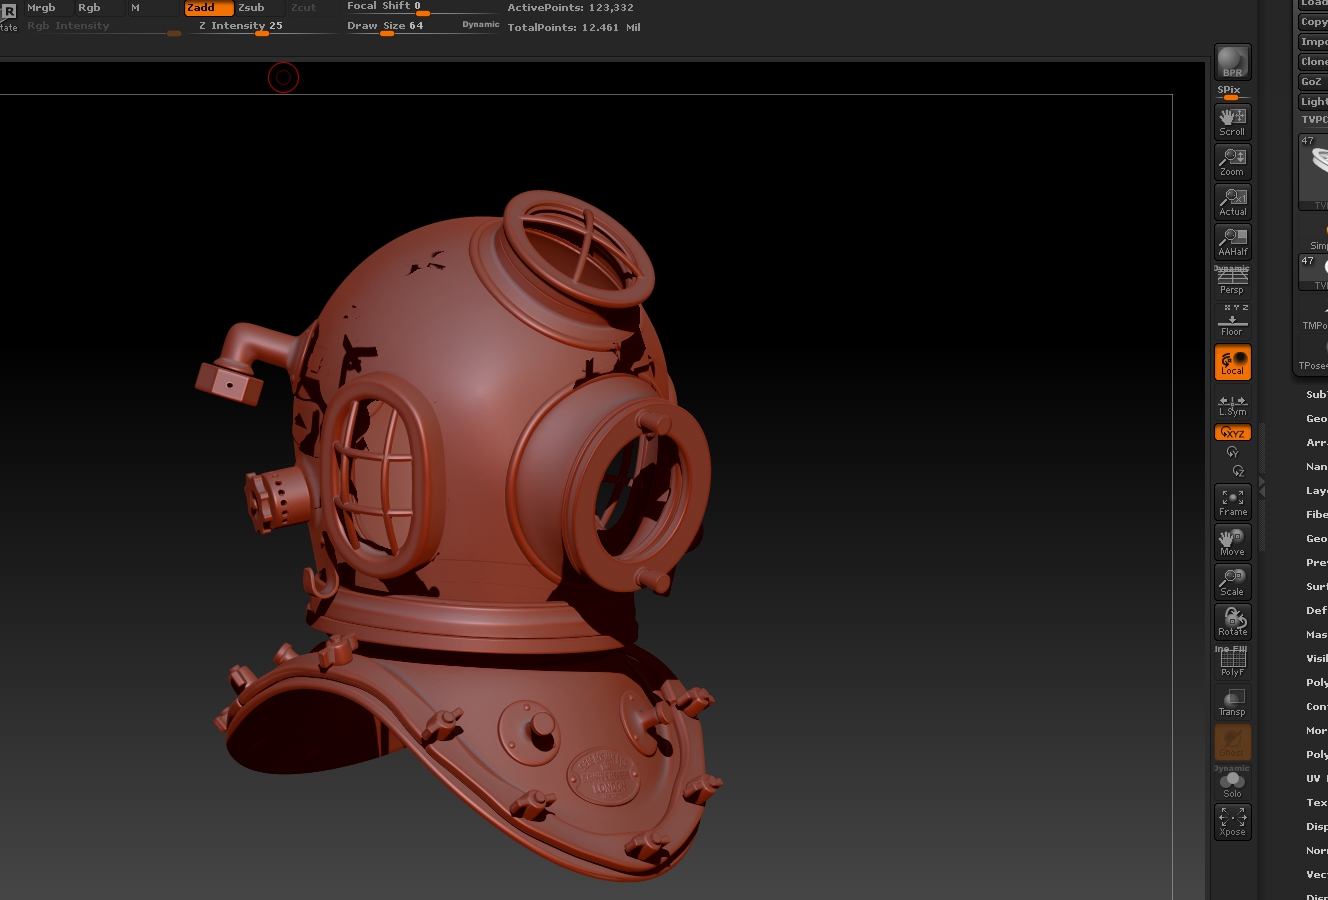Expand the Texture Map section
Image resolution: width=1328 pixels, height=900 pixels.
1316,803
